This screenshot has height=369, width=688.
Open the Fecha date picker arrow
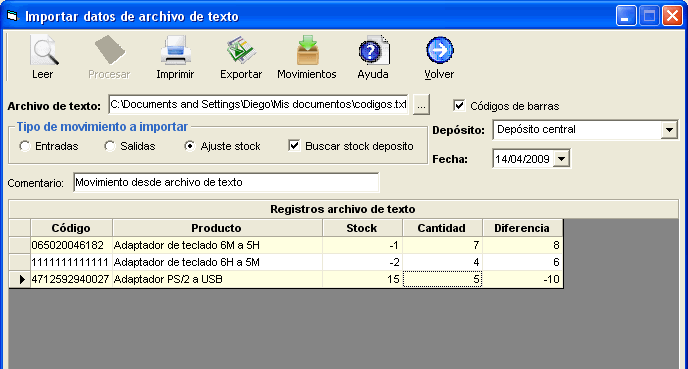point(561,159)
